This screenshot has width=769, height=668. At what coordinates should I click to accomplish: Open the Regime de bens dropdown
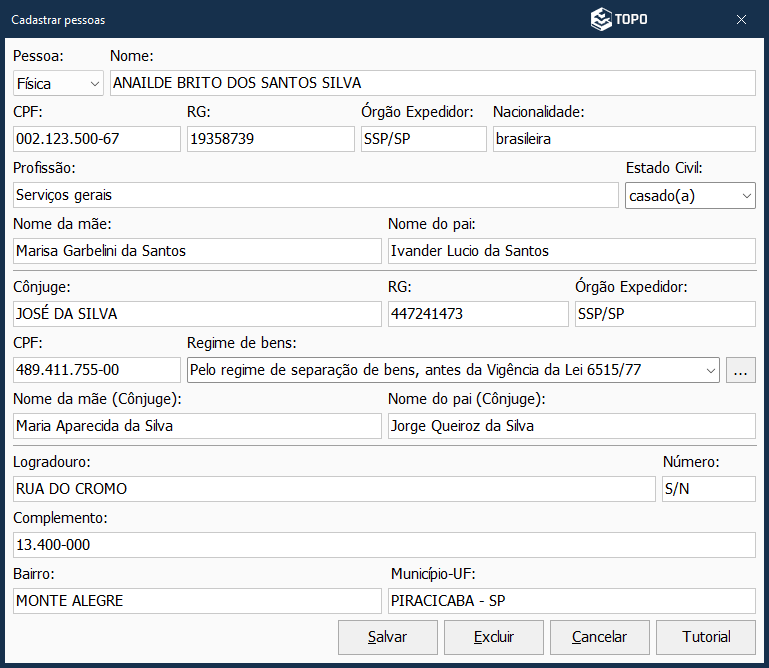click(x=453, y=370)
